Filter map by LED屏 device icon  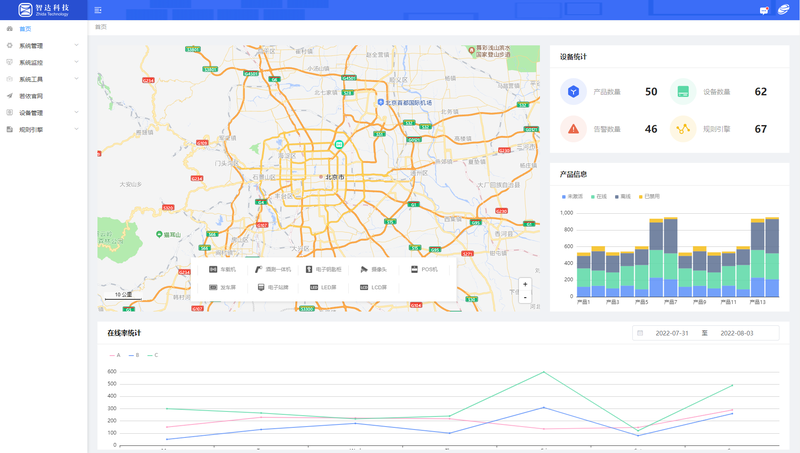[314, 287]
